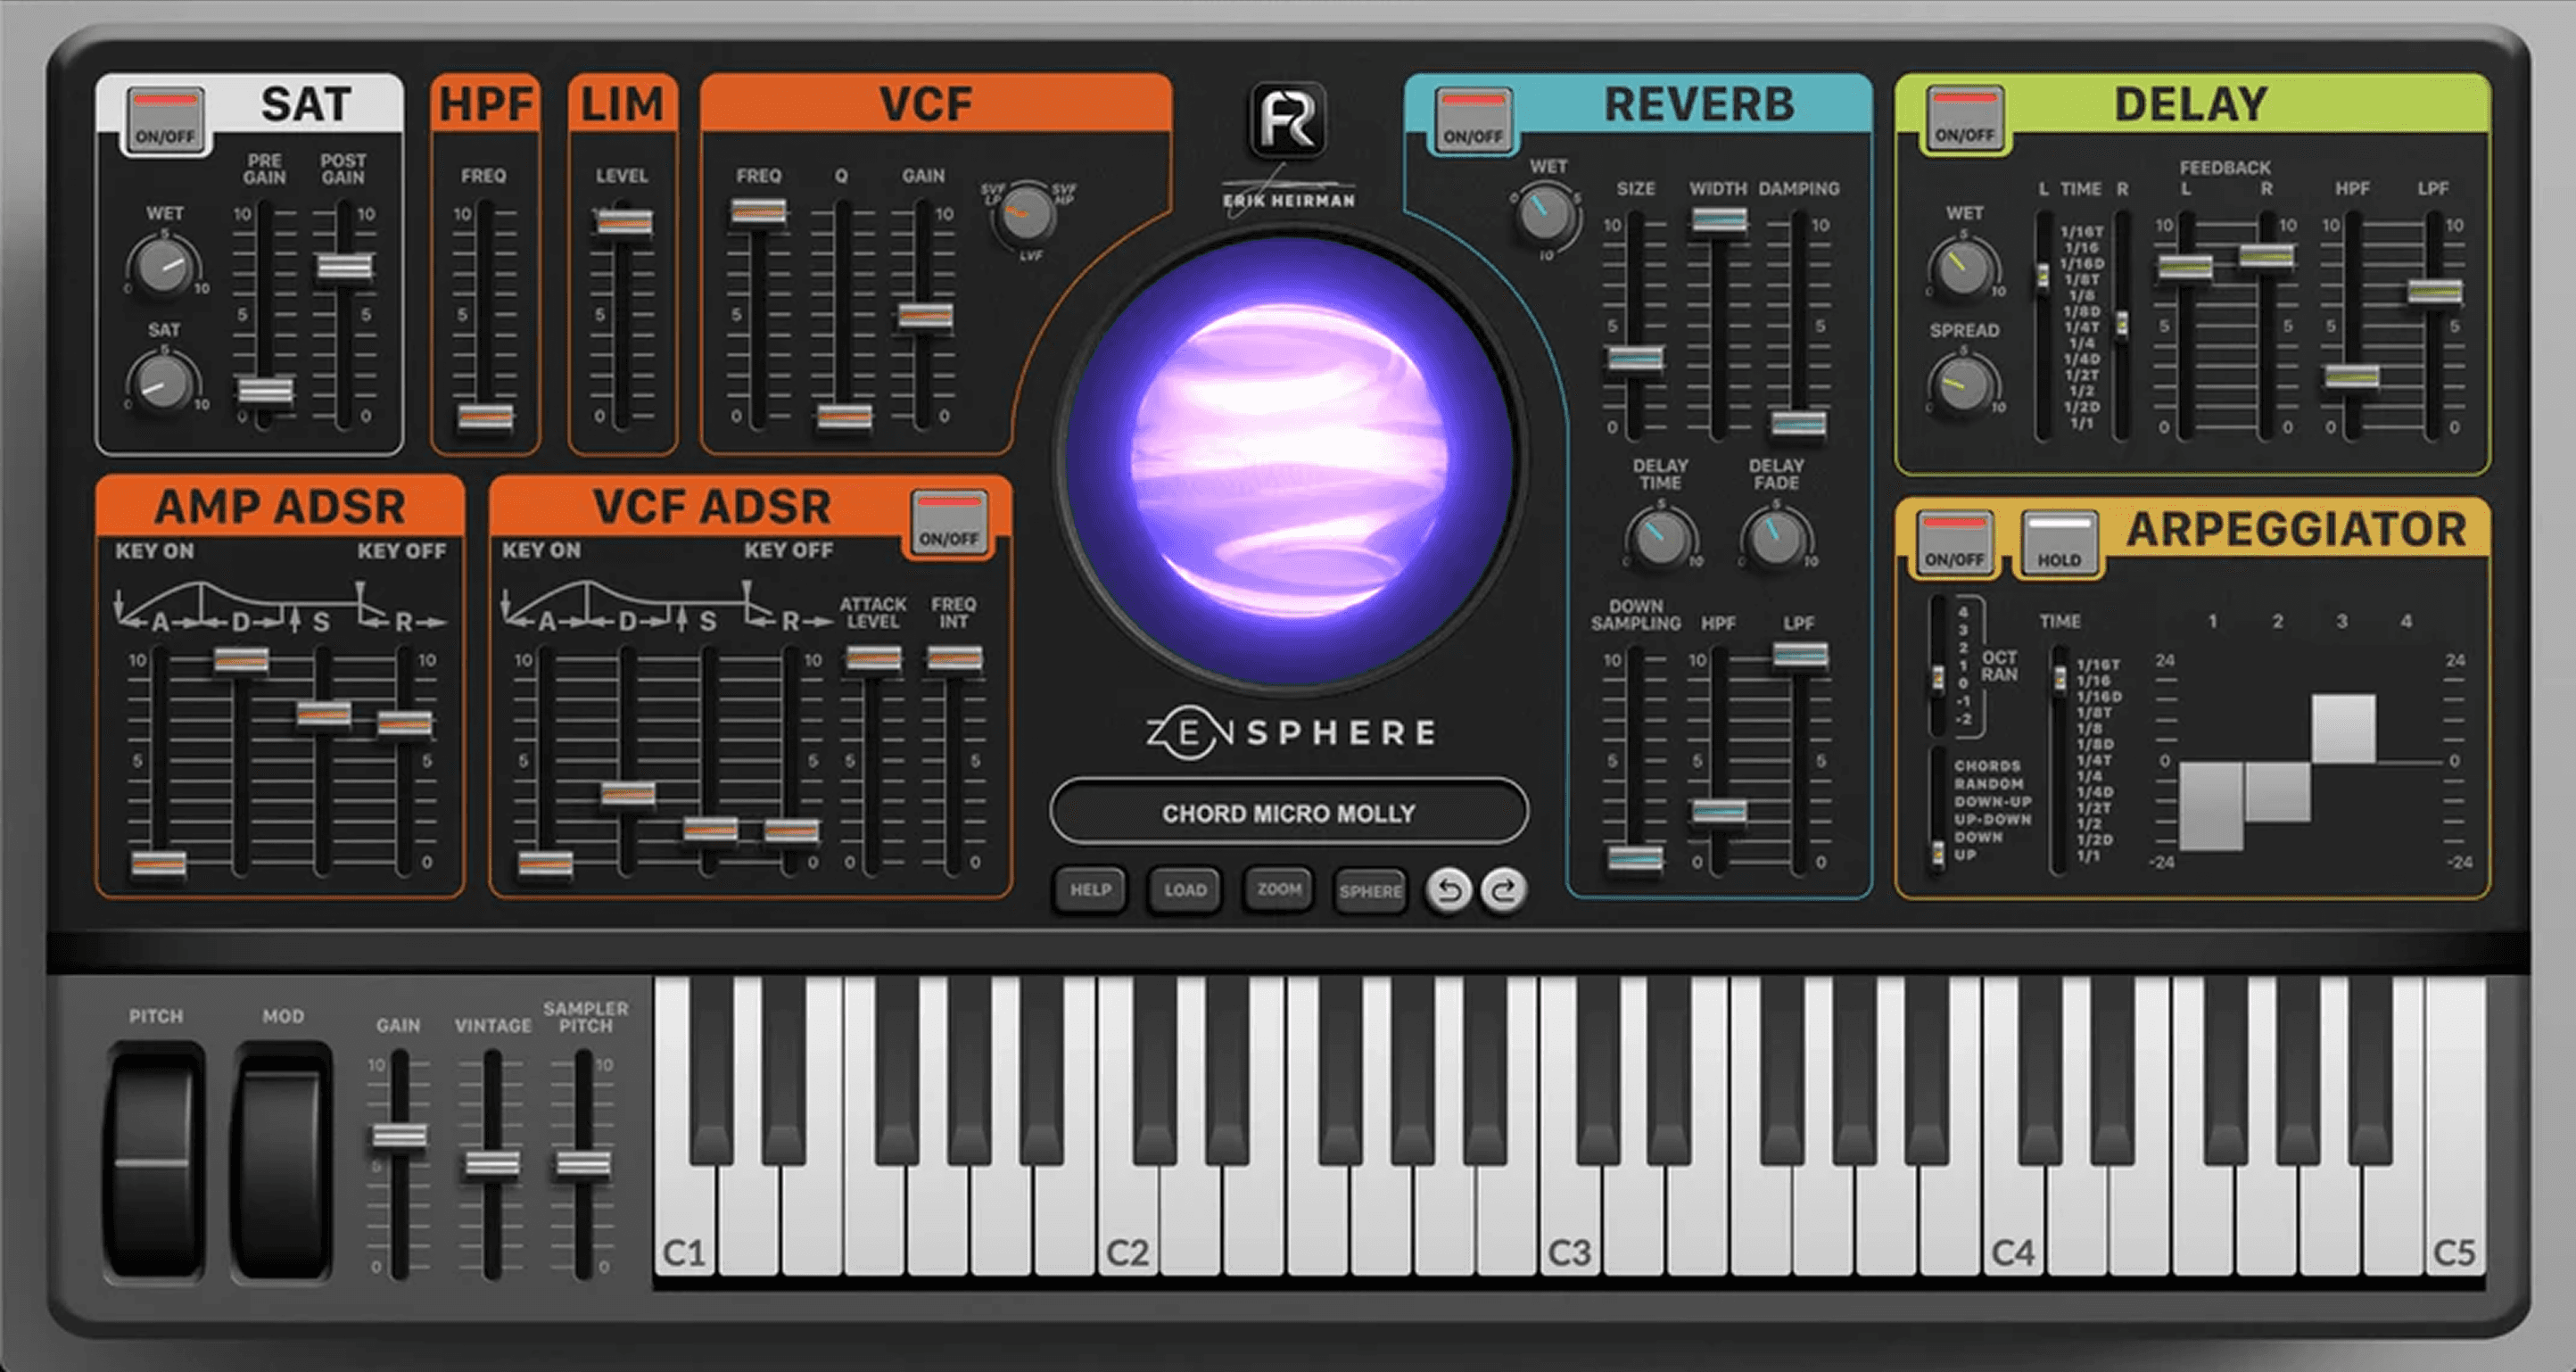Click the Reverb WET knob
This screenshot has width=2576, height=1372.
1546,215
